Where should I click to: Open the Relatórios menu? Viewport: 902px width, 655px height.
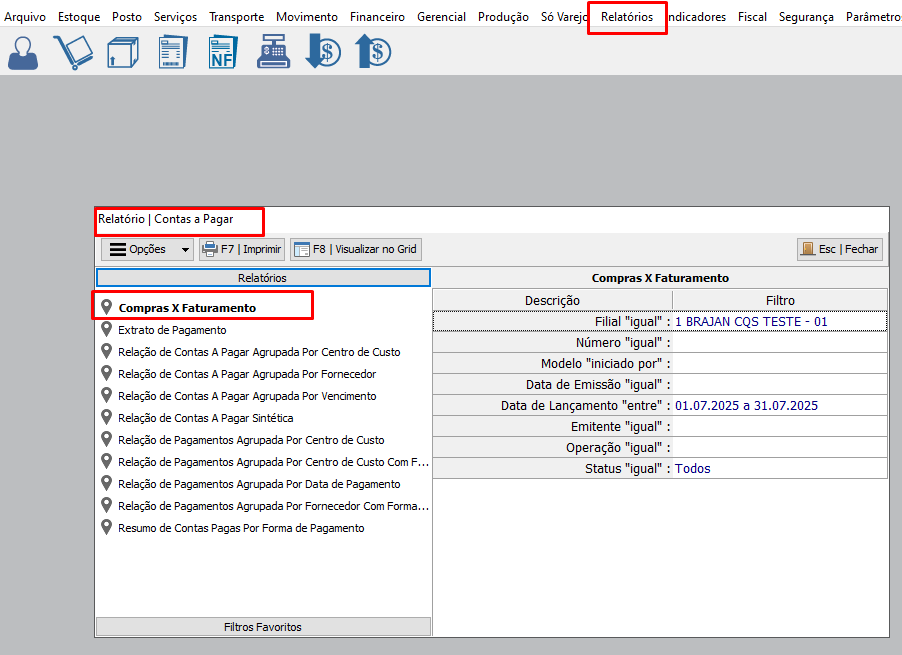point(627,17)
